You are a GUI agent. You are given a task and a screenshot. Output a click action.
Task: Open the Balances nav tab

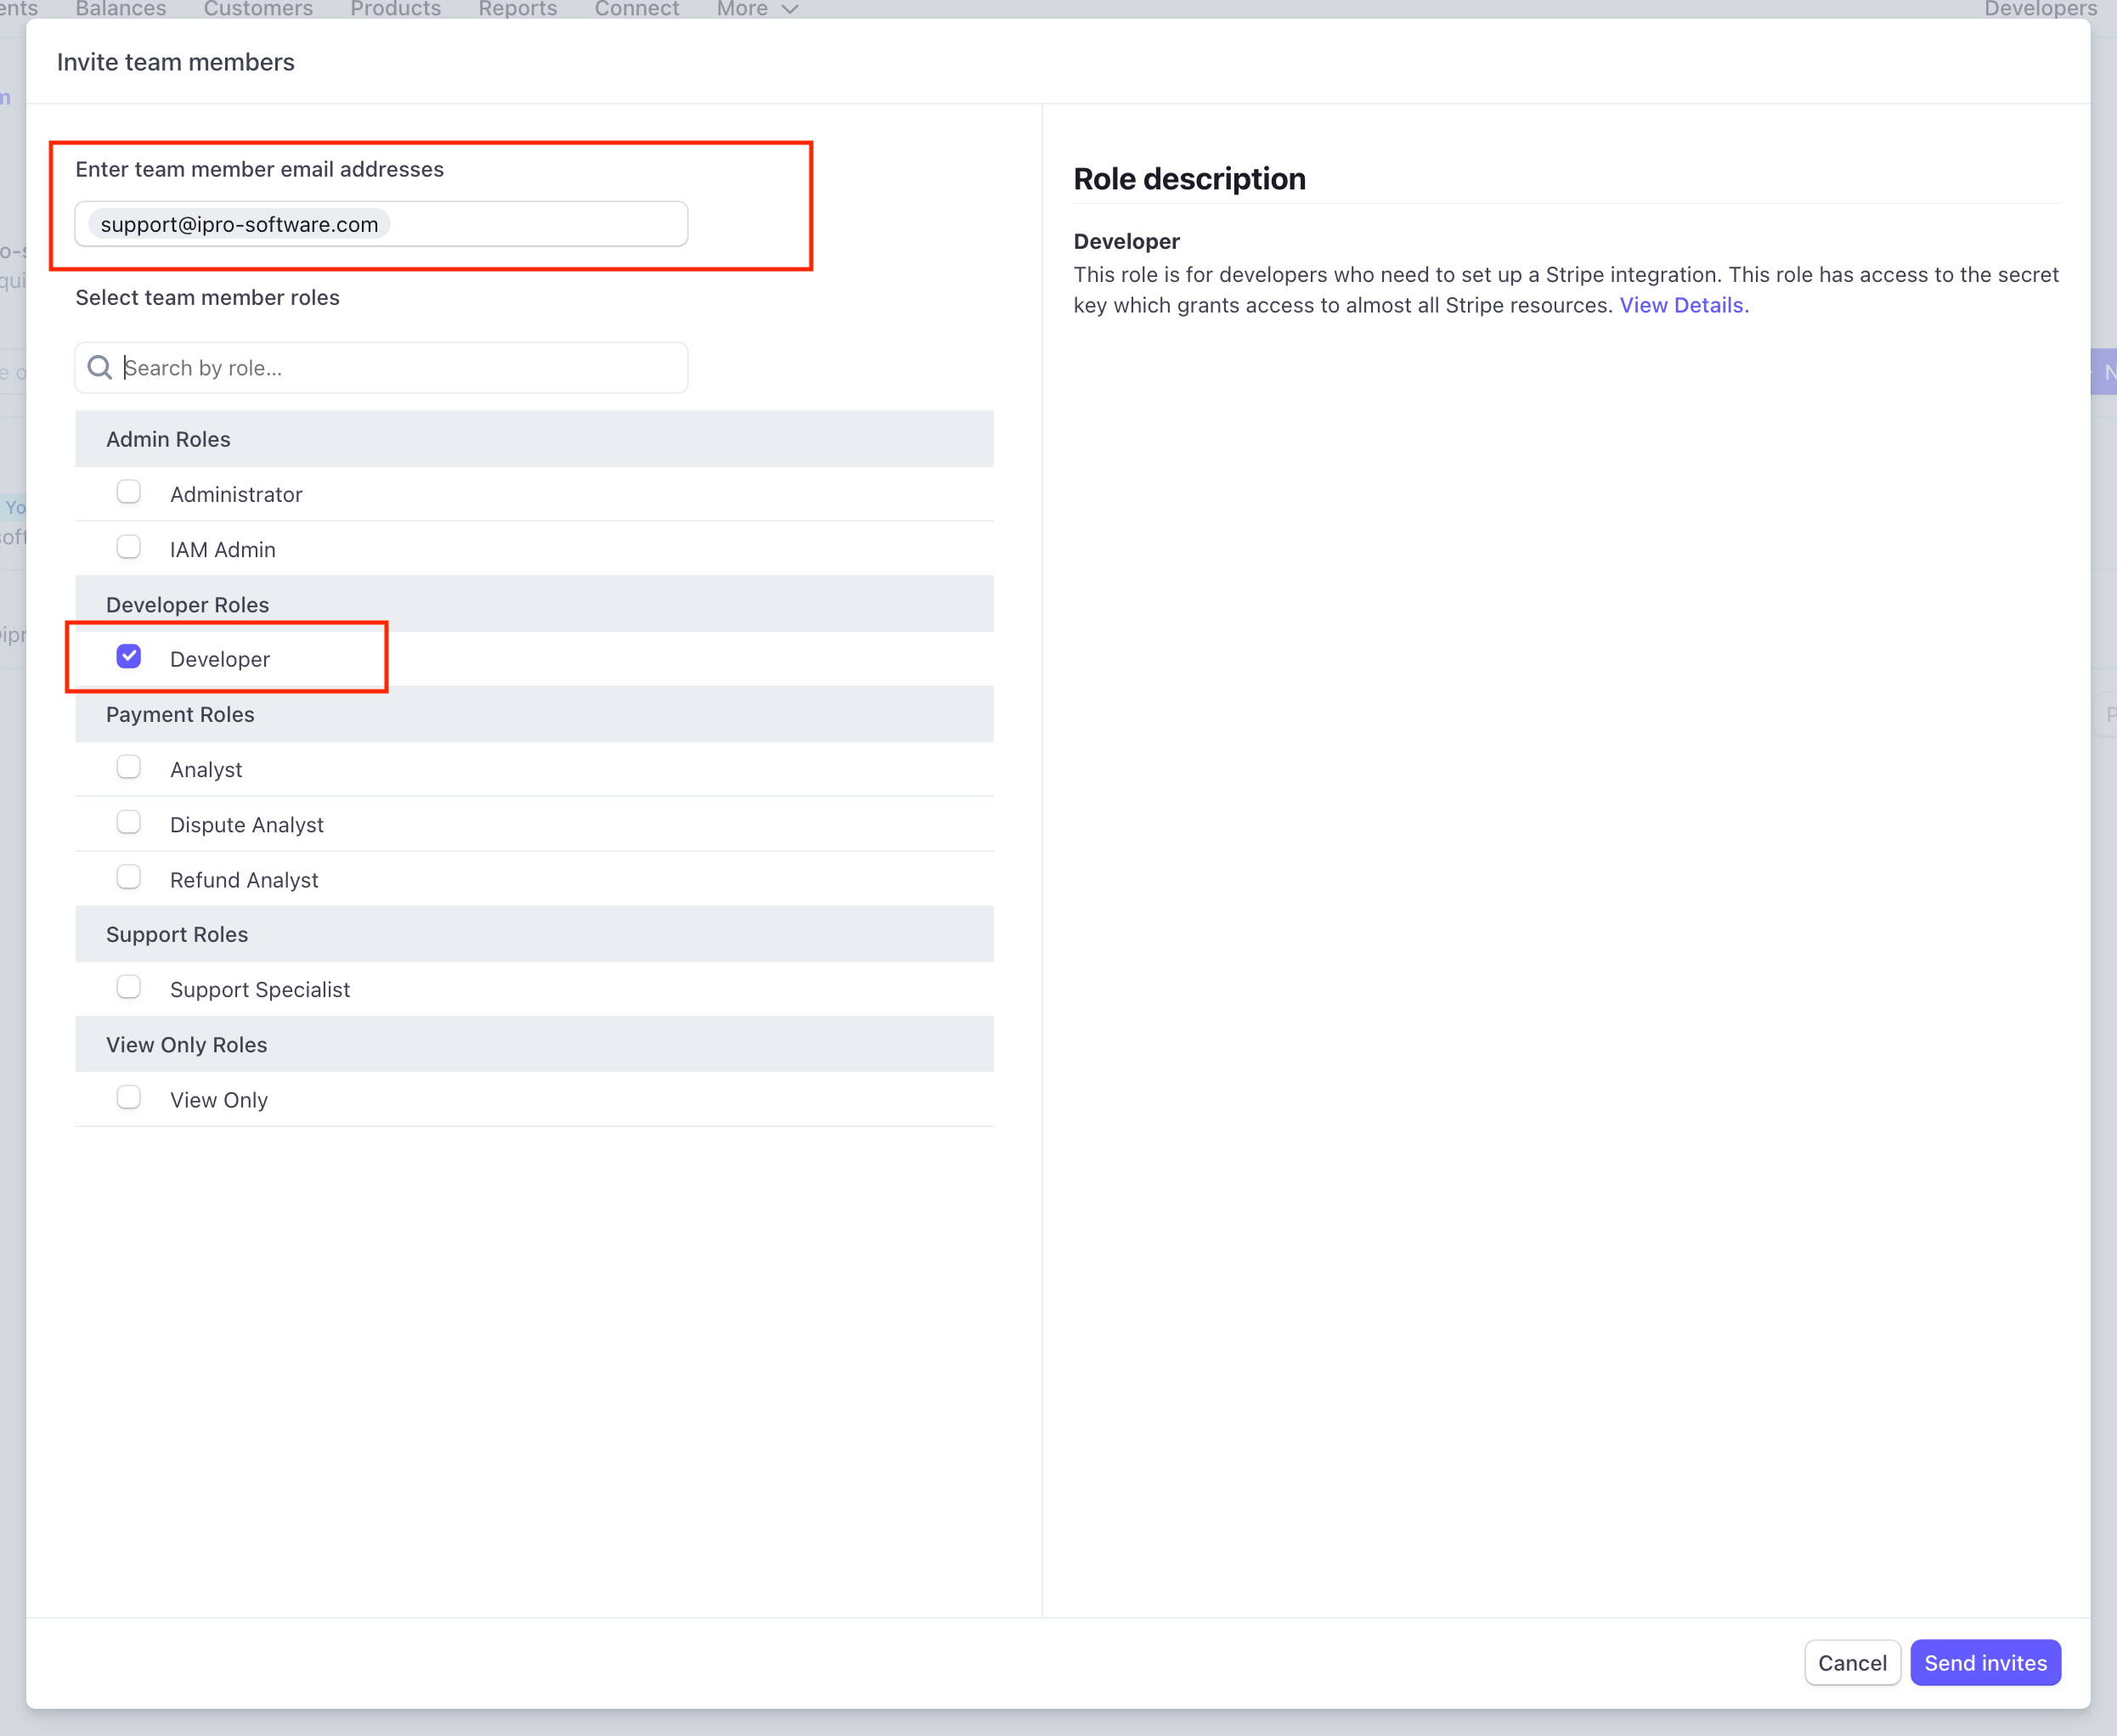point(120,9)
